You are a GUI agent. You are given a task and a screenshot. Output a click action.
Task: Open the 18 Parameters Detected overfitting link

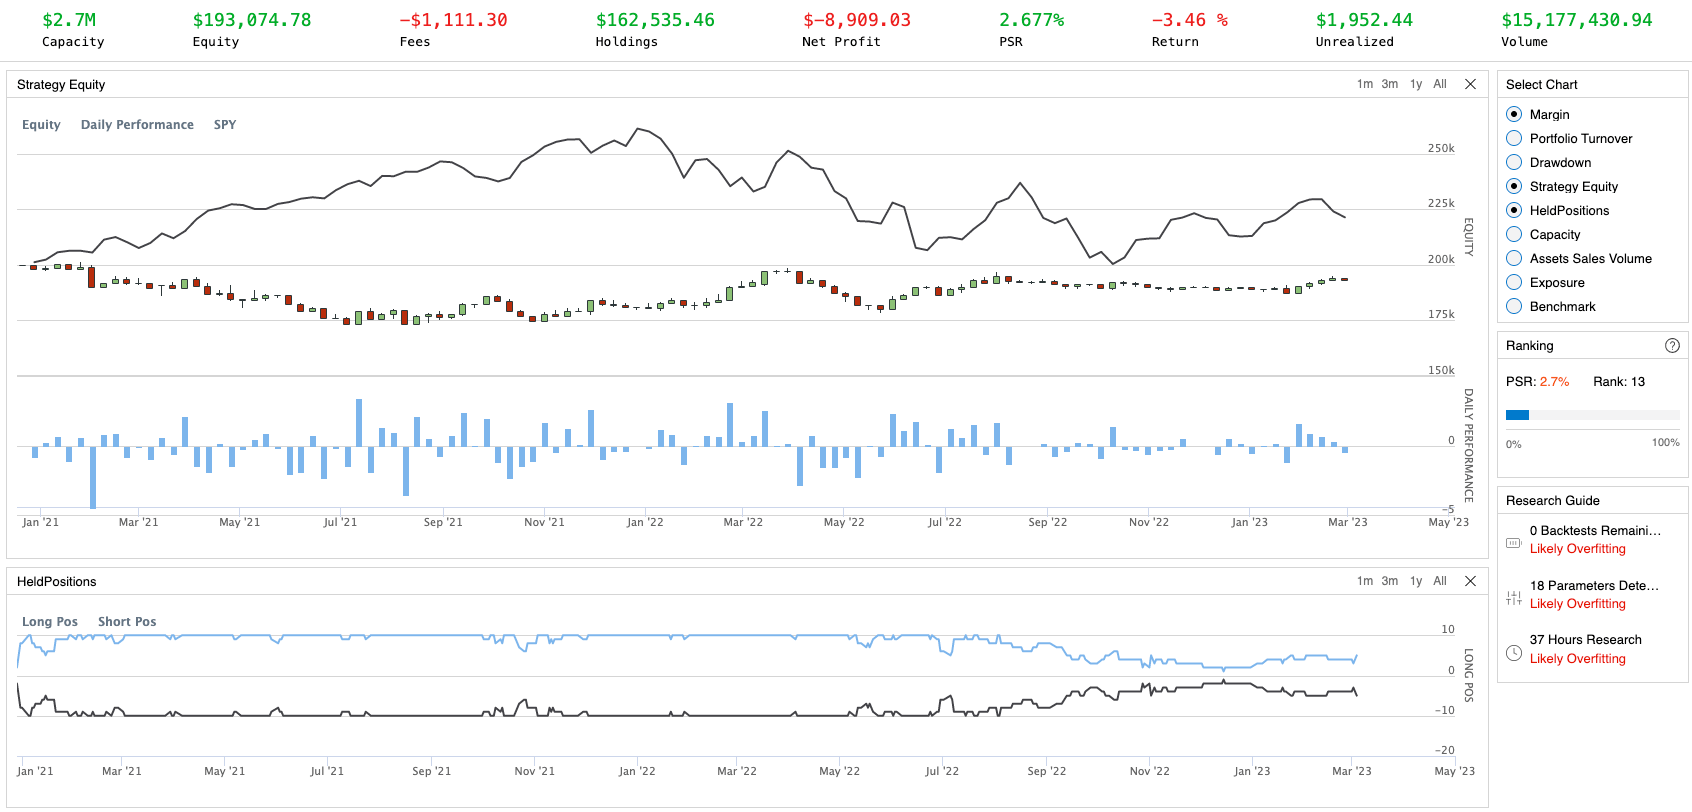1577,604
